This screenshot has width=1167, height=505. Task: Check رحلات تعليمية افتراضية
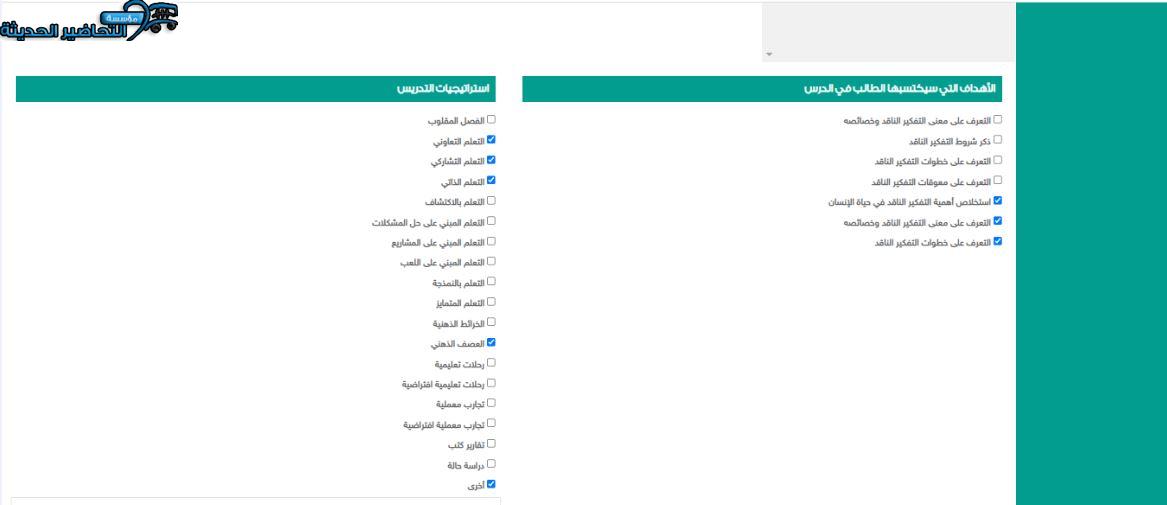[491, 383]
